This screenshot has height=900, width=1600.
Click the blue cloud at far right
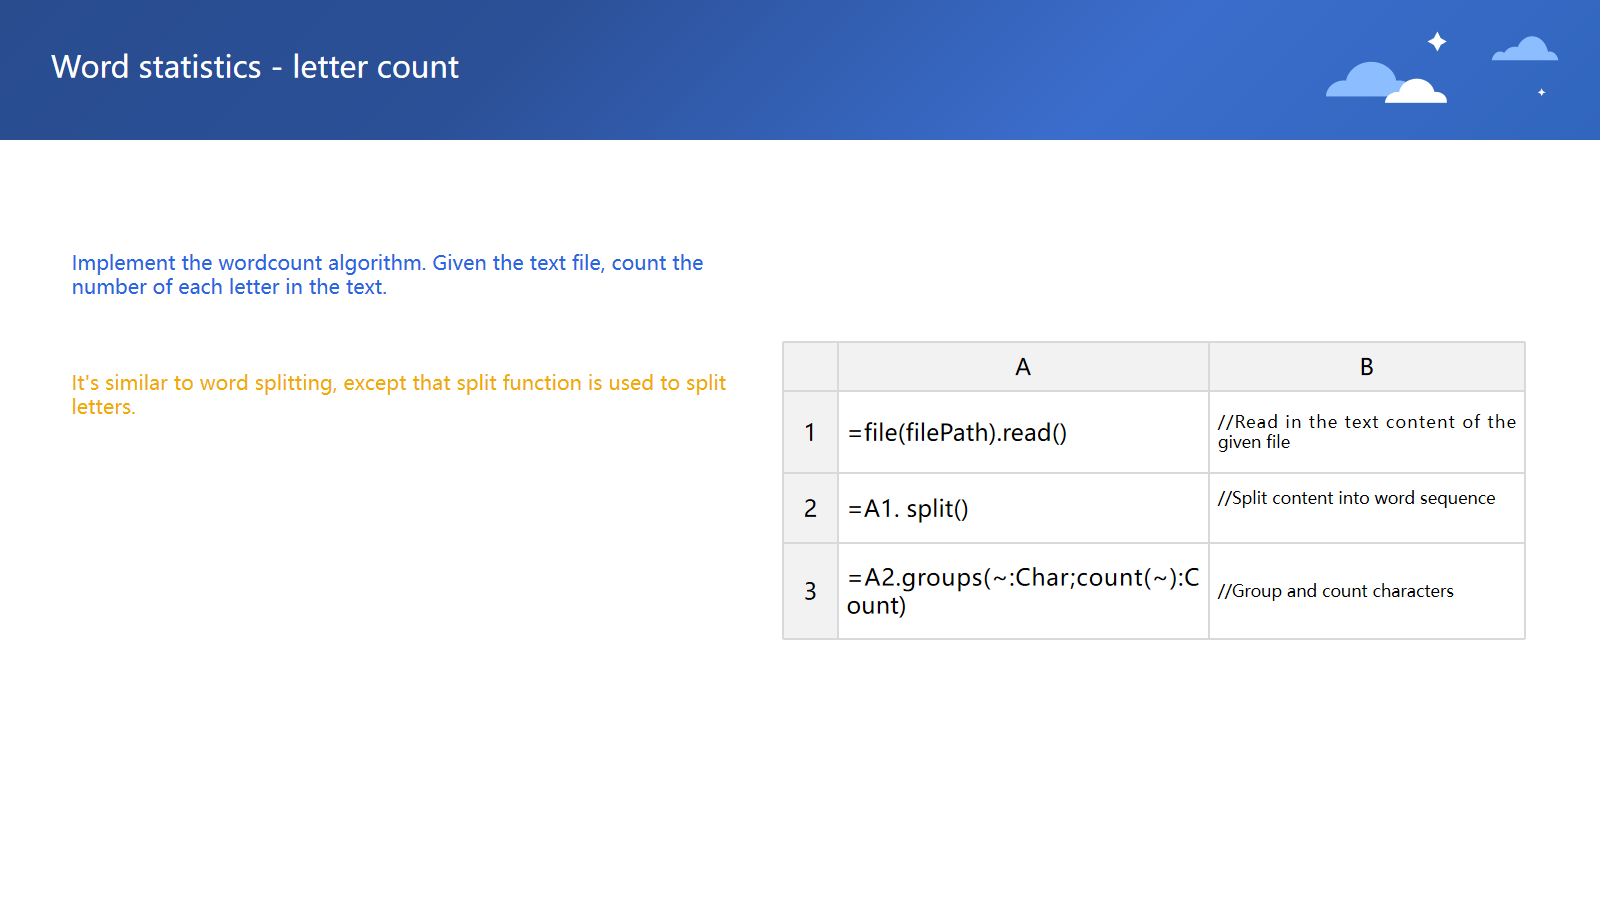(x=1526, y=50)
